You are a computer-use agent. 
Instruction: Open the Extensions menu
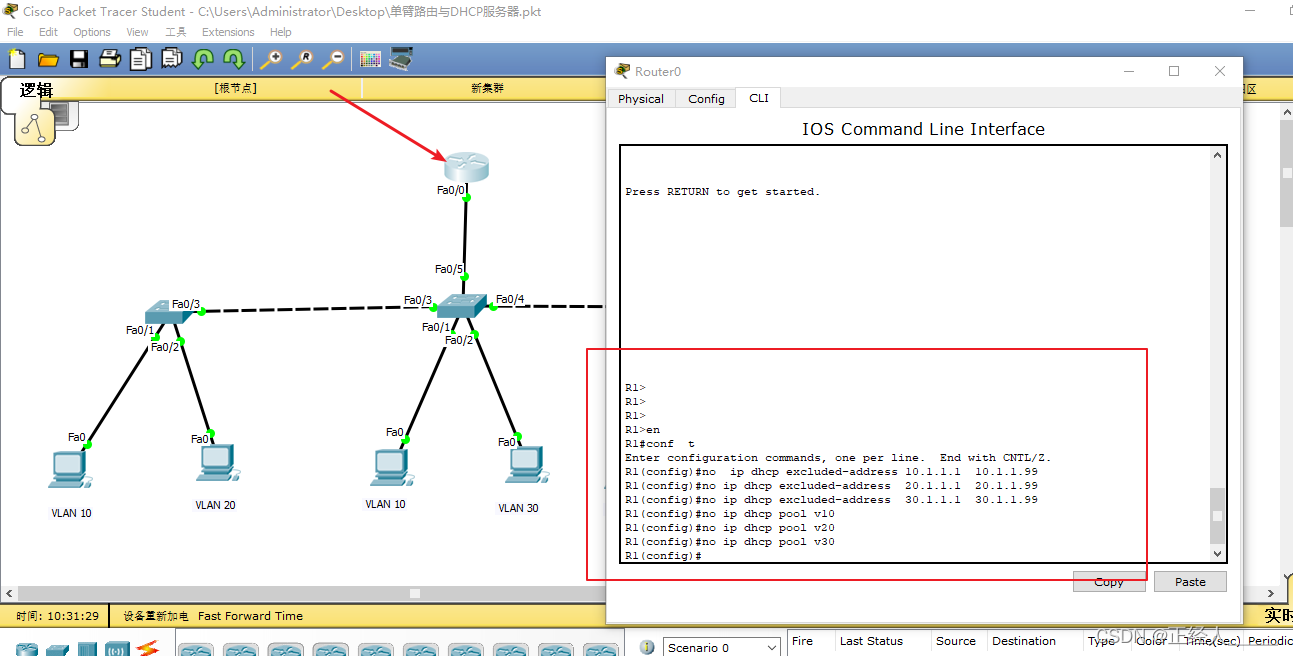228,31
